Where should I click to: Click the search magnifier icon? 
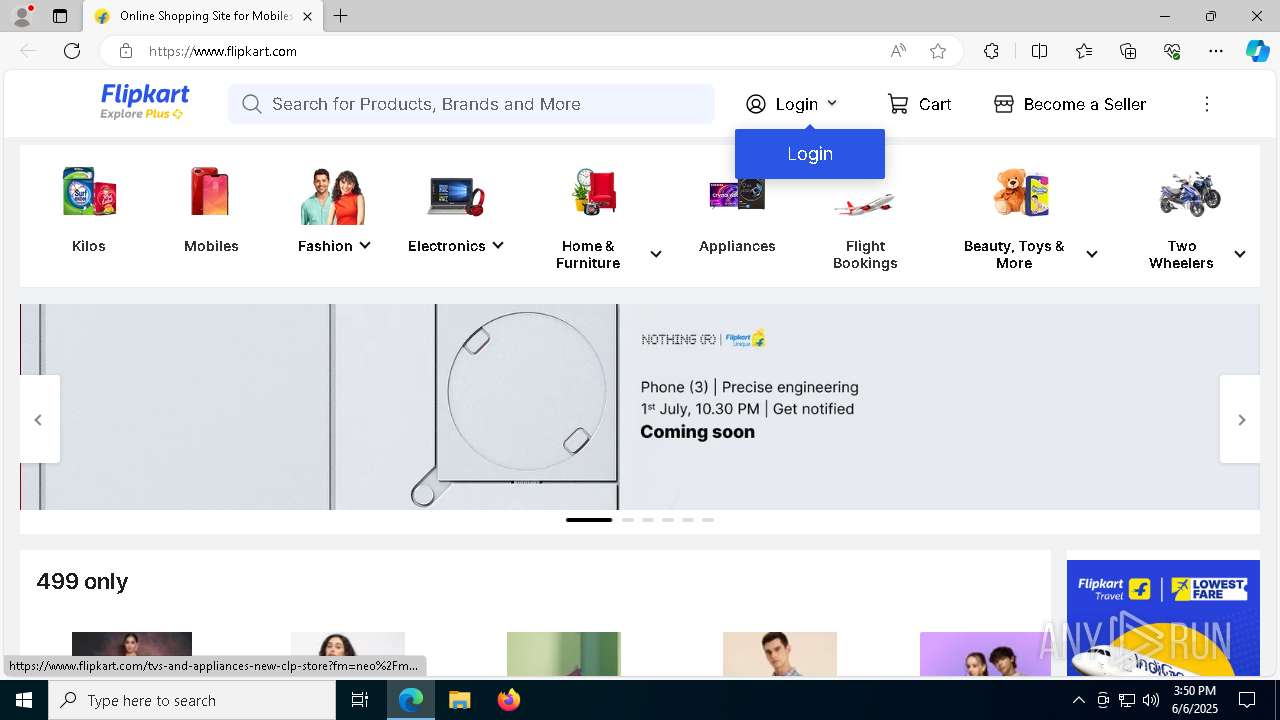[x=252, y=104]
